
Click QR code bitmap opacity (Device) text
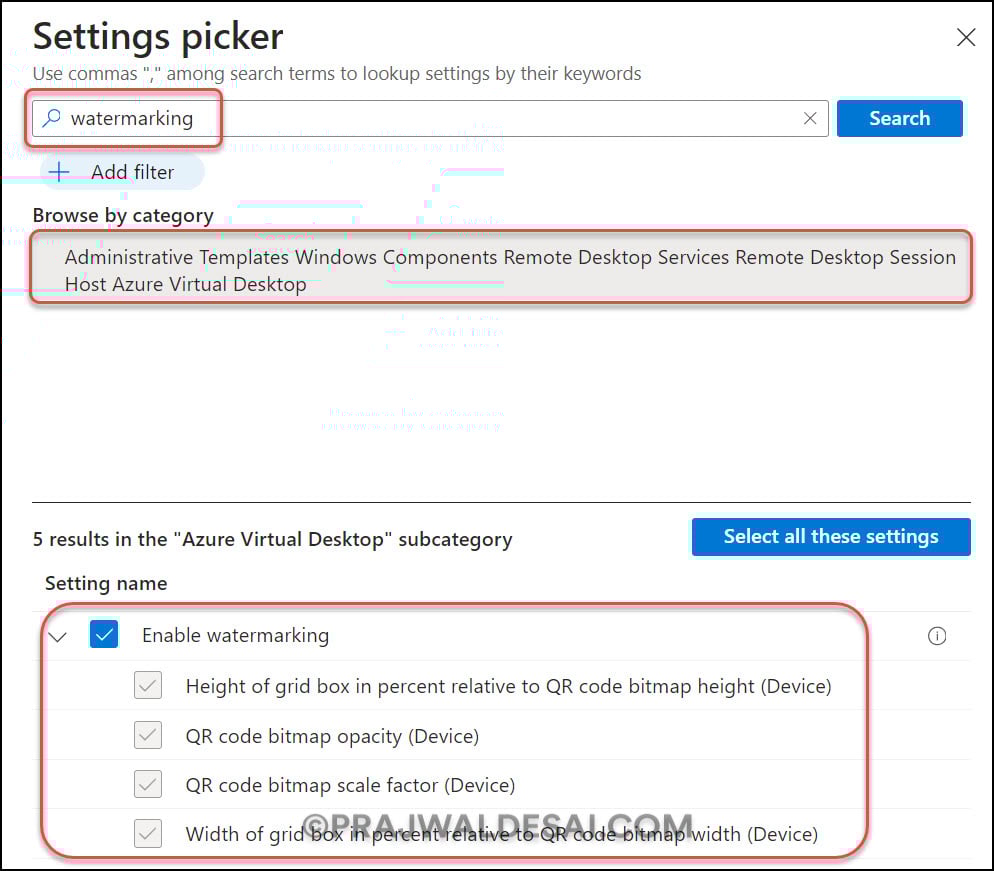[332, 737]
